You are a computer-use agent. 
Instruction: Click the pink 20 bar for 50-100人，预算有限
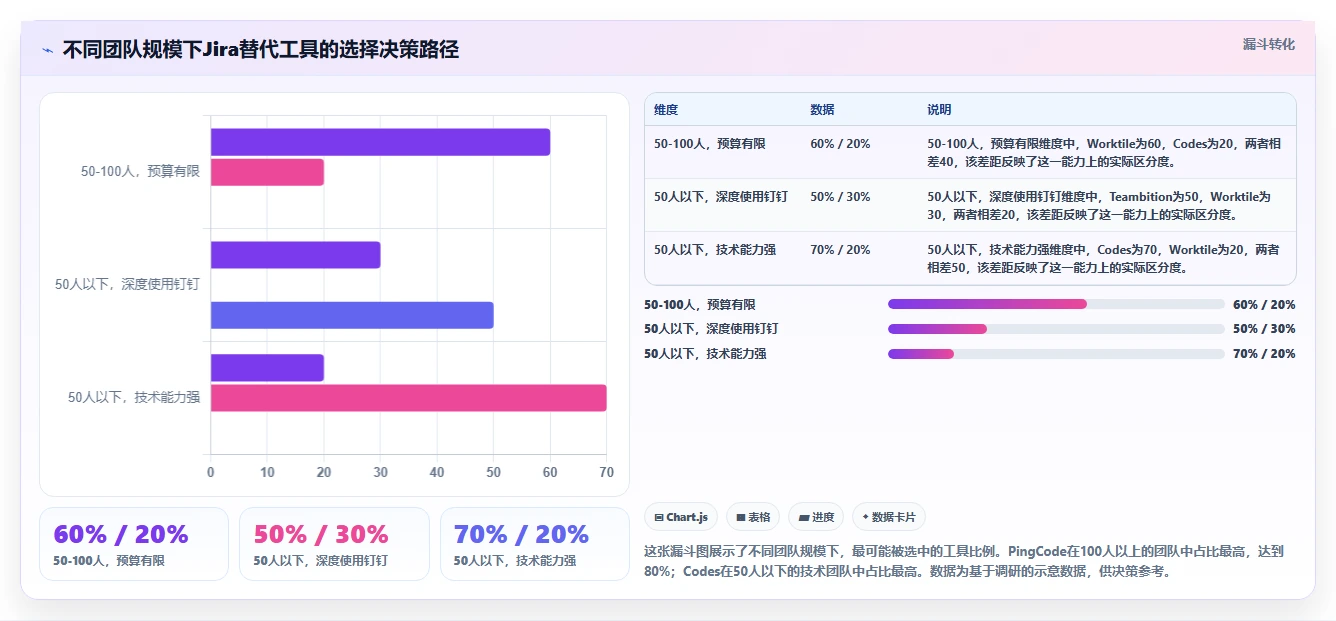coord(267,172)
